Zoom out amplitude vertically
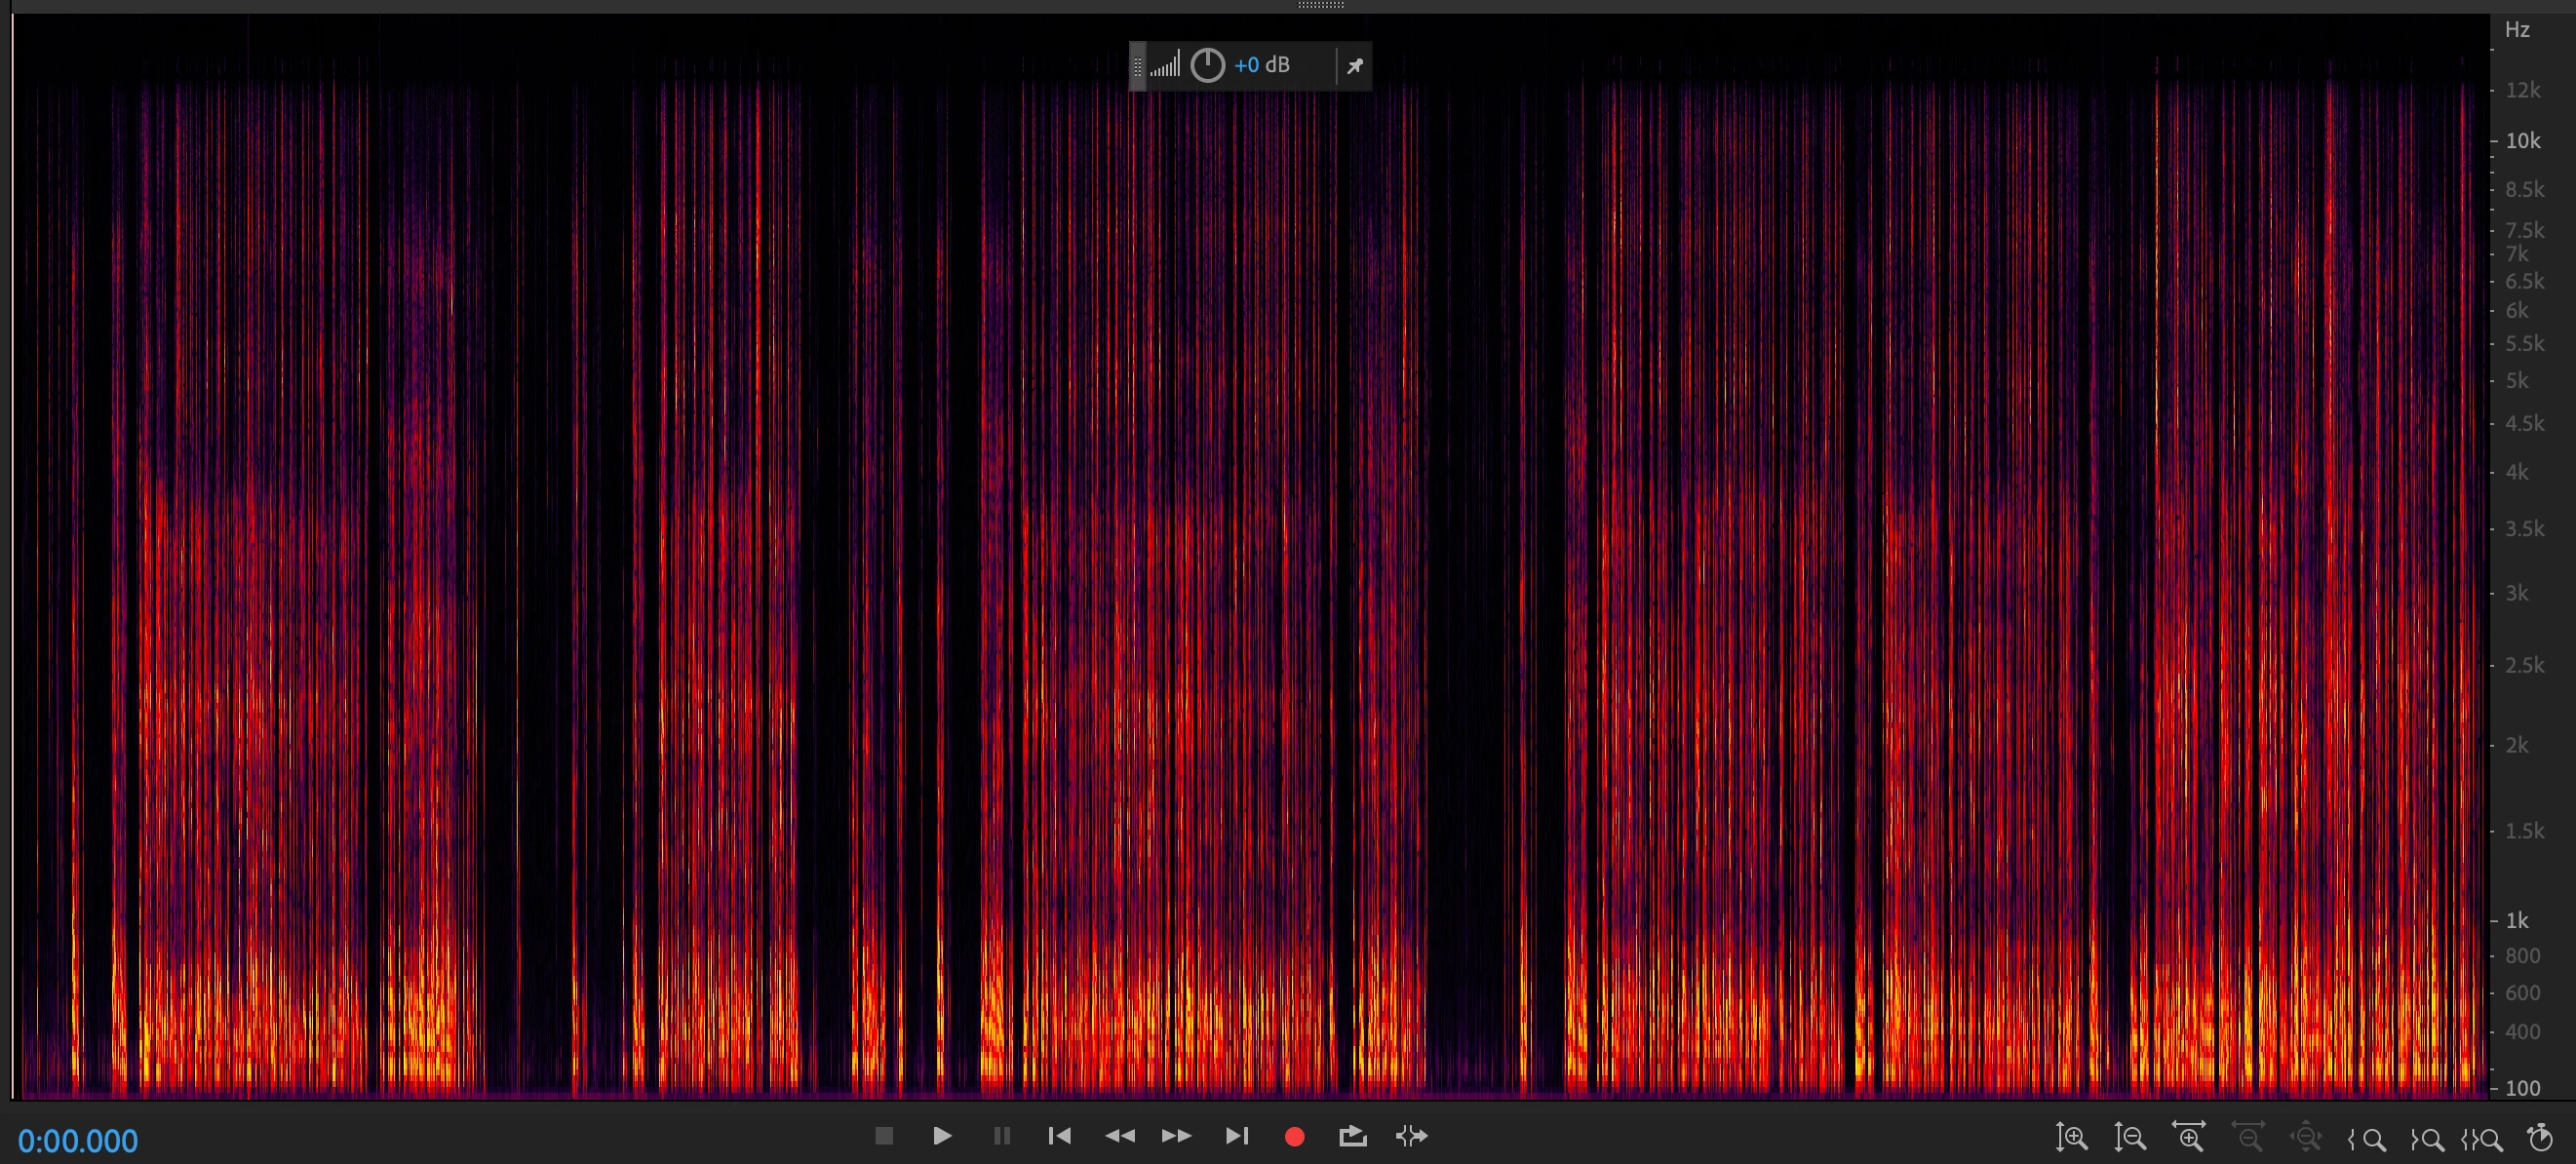This screenshot has width=2576, height=1164. click(2130, 1137)
